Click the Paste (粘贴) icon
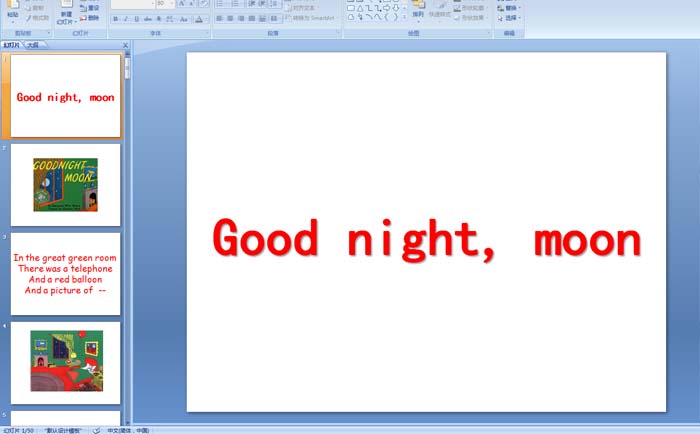Screen dimensions: 700x434 pos(13,11)
